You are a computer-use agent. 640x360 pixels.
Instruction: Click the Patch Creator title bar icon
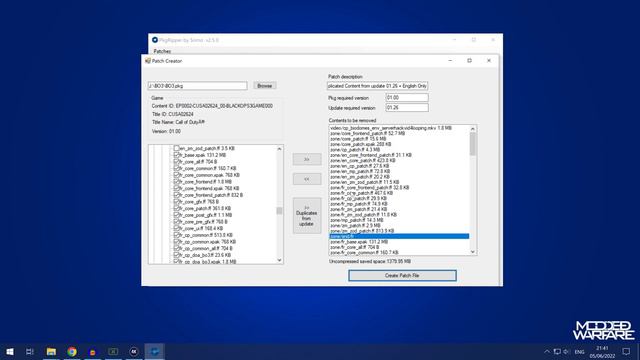click(x=148, y=61)
